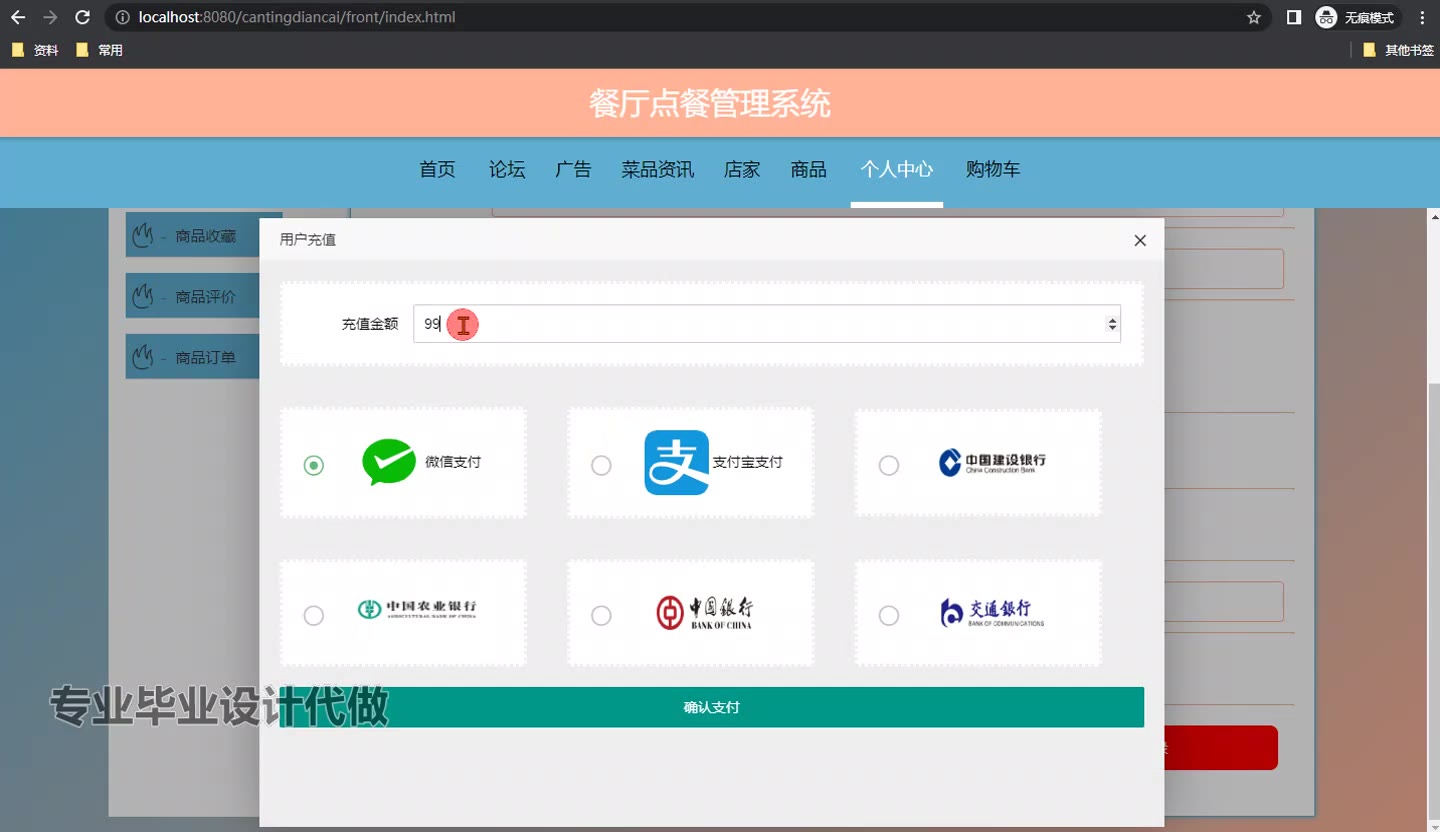Open the 常用 bookmark folder
Image resolution: width=1440 pixels, height=832 pixels.
click(x=99, y=50)
